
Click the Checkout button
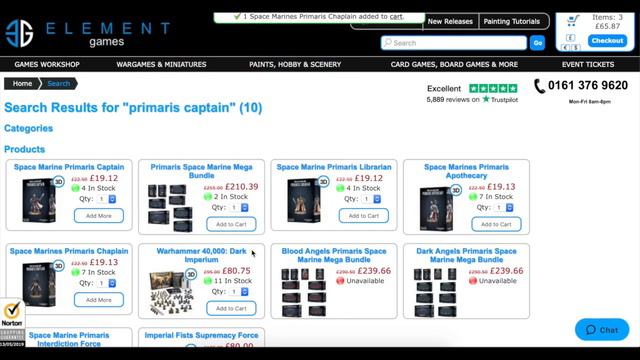(607, 40)
